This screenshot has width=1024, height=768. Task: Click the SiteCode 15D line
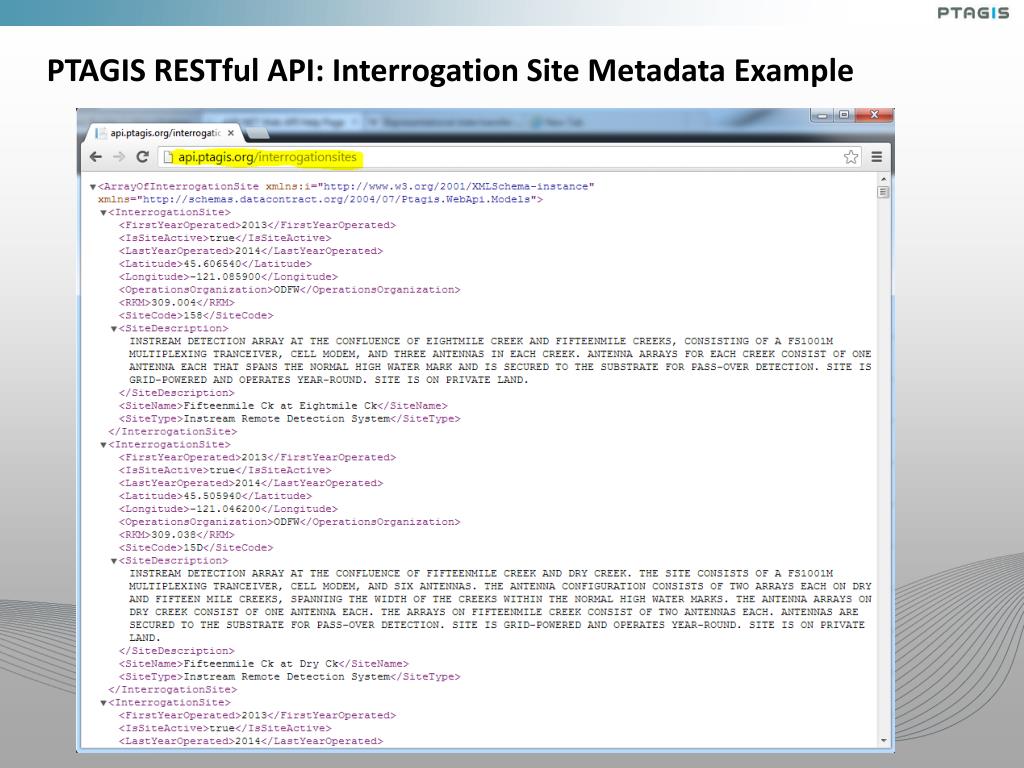point(196,548)
